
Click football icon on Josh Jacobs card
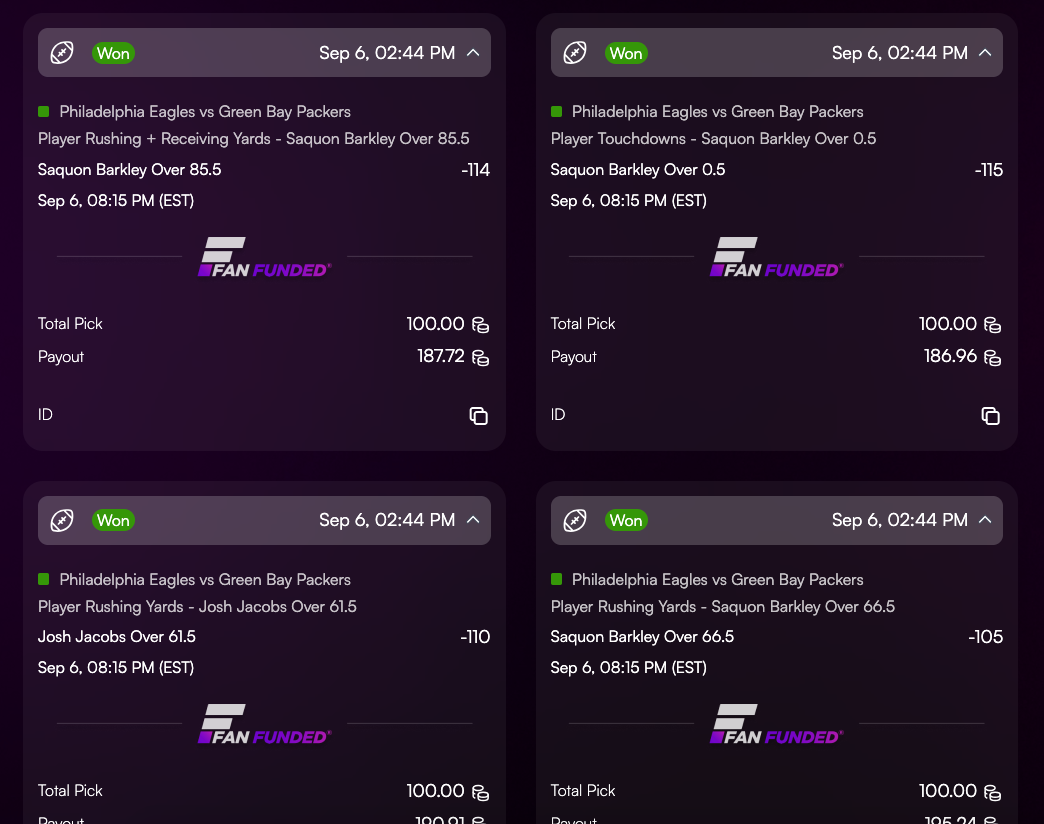coord(62,520)
